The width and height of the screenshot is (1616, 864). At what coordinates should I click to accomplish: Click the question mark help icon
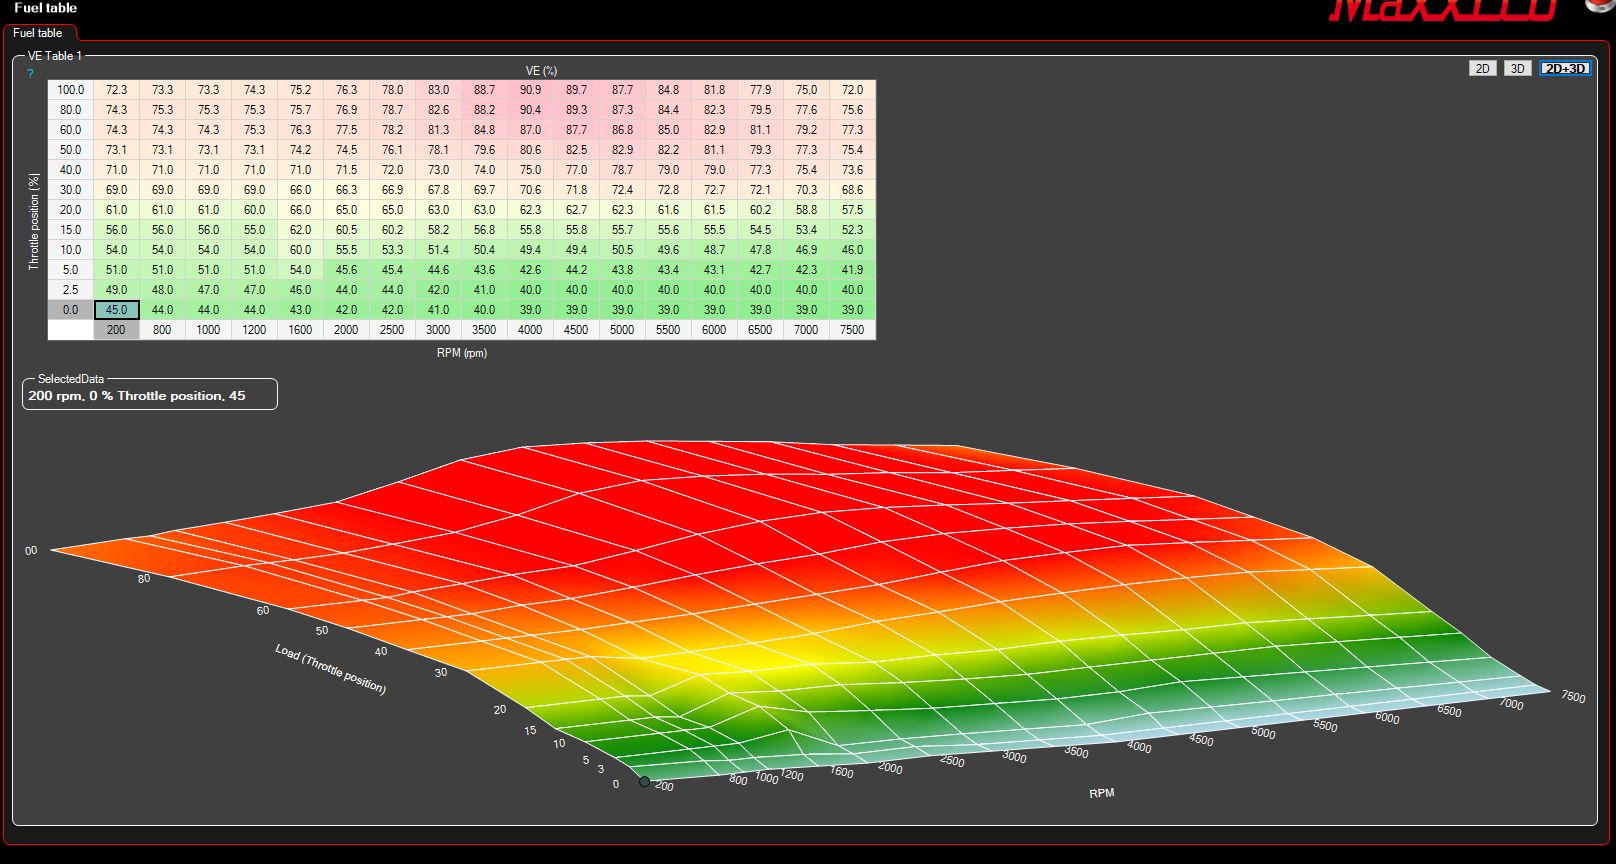pos(30,74)
